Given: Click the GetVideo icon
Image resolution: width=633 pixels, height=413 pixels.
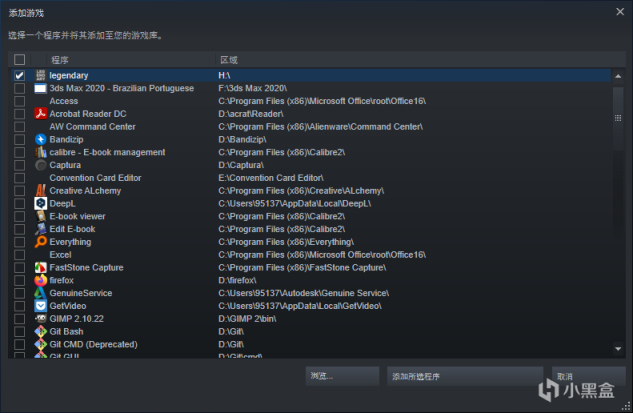Looking at the screenshot, I should point(40,306).
